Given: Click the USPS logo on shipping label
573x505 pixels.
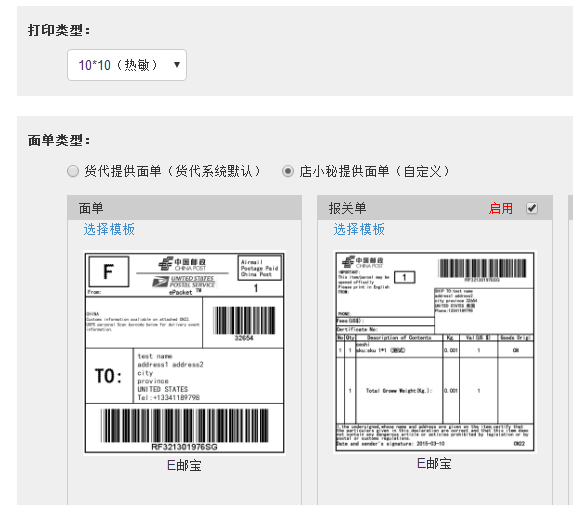Looking at the screenshot, I should pyautogui.click(x=184, y=281).
